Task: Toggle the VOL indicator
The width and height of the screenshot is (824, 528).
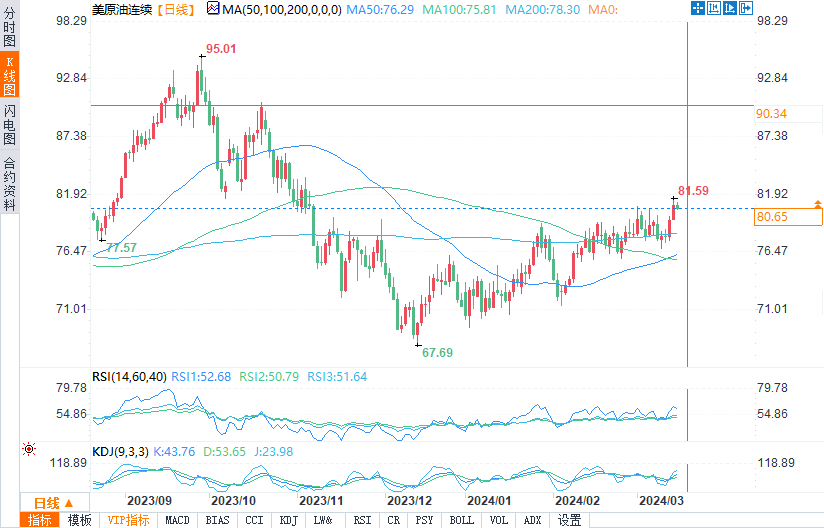Action: point(497,520)
